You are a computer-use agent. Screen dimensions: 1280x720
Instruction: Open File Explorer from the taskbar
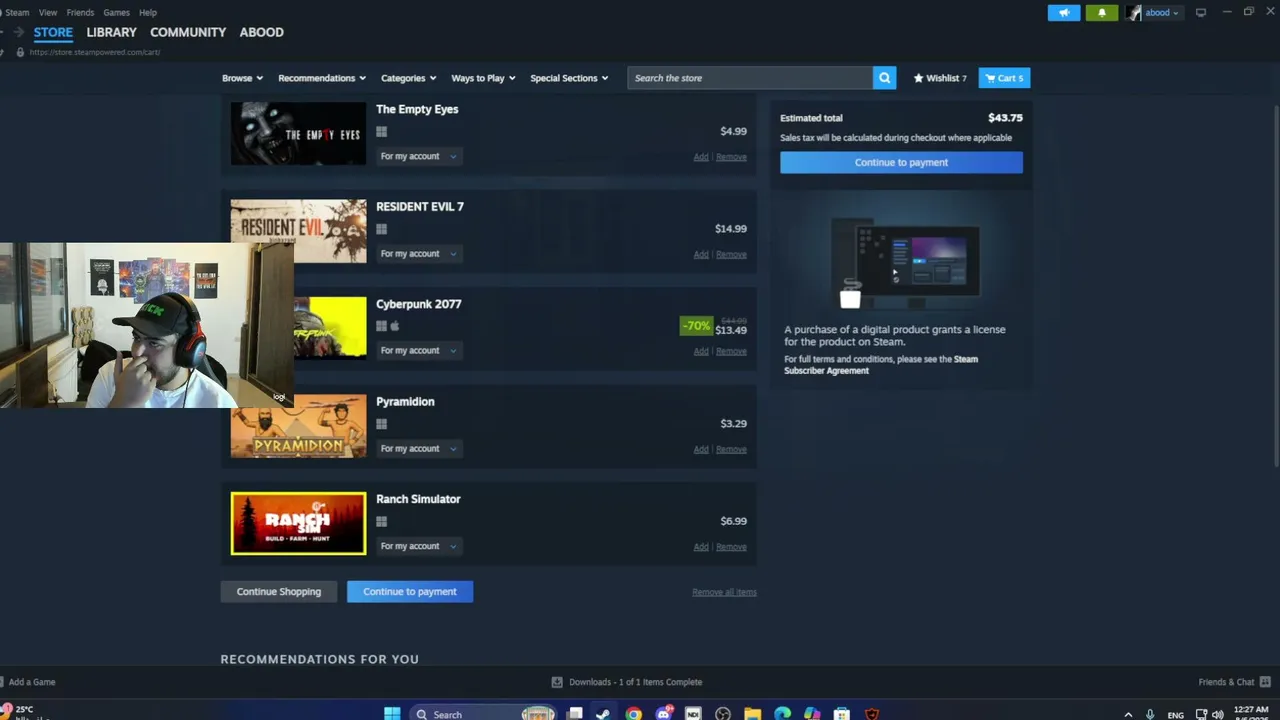tap(752, 714)
